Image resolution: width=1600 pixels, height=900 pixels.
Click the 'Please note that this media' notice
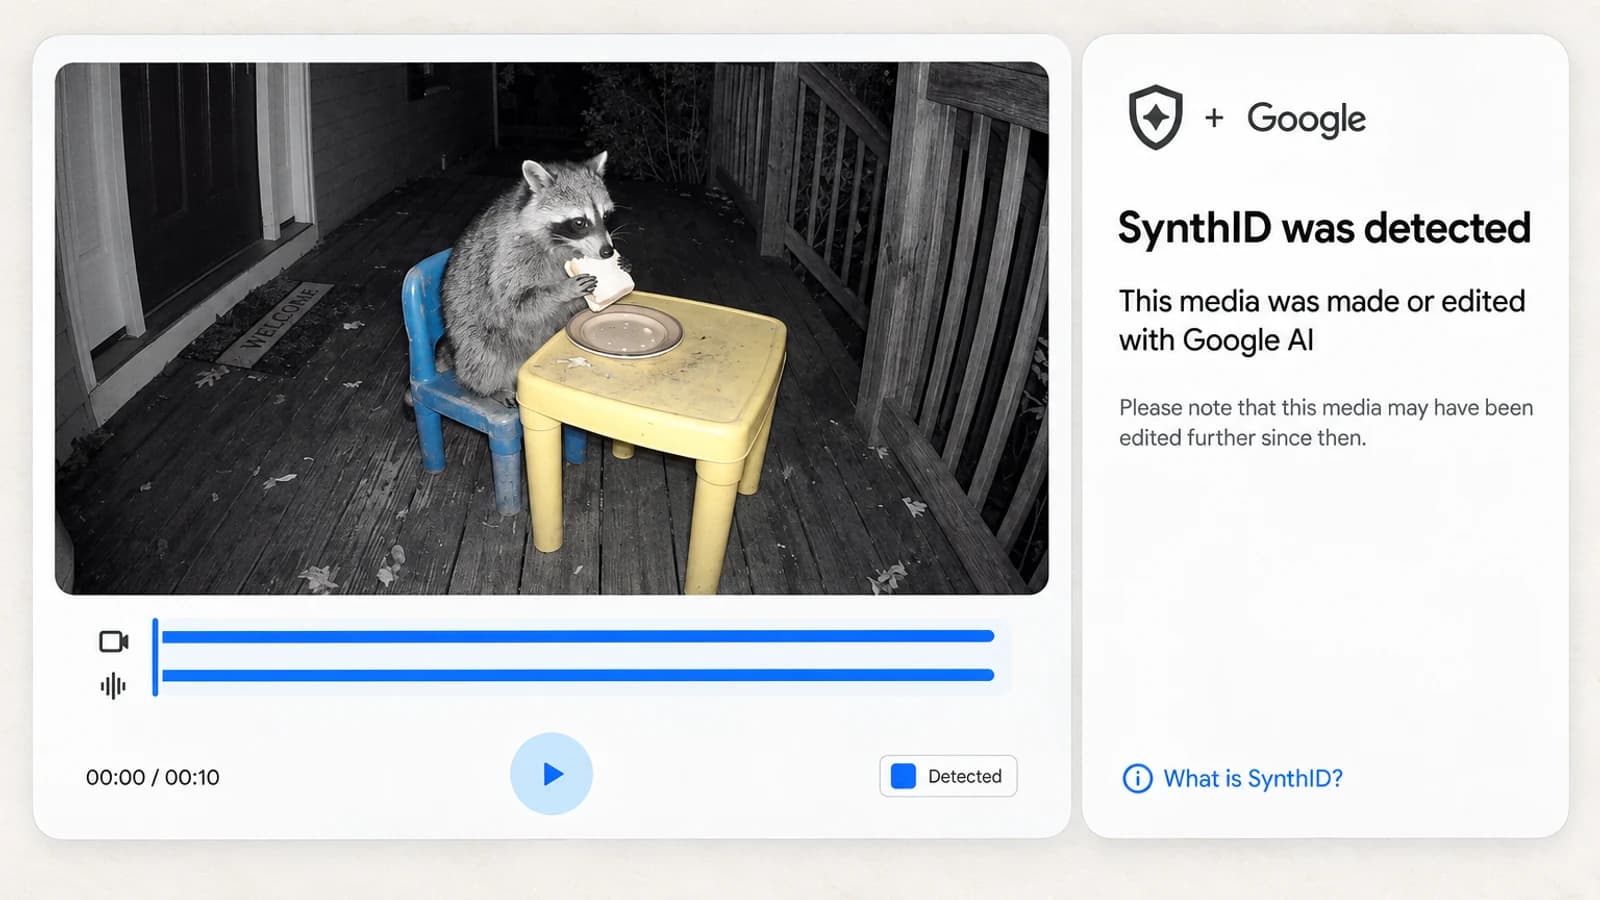(1326, 422)
